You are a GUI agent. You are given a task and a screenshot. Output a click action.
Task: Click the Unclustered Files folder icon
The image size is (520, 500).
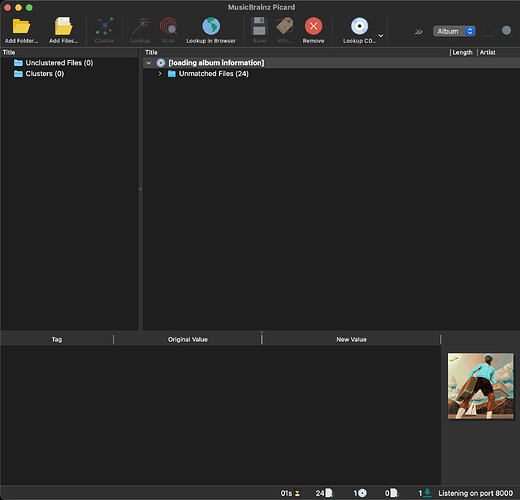[x=18, y=63]
